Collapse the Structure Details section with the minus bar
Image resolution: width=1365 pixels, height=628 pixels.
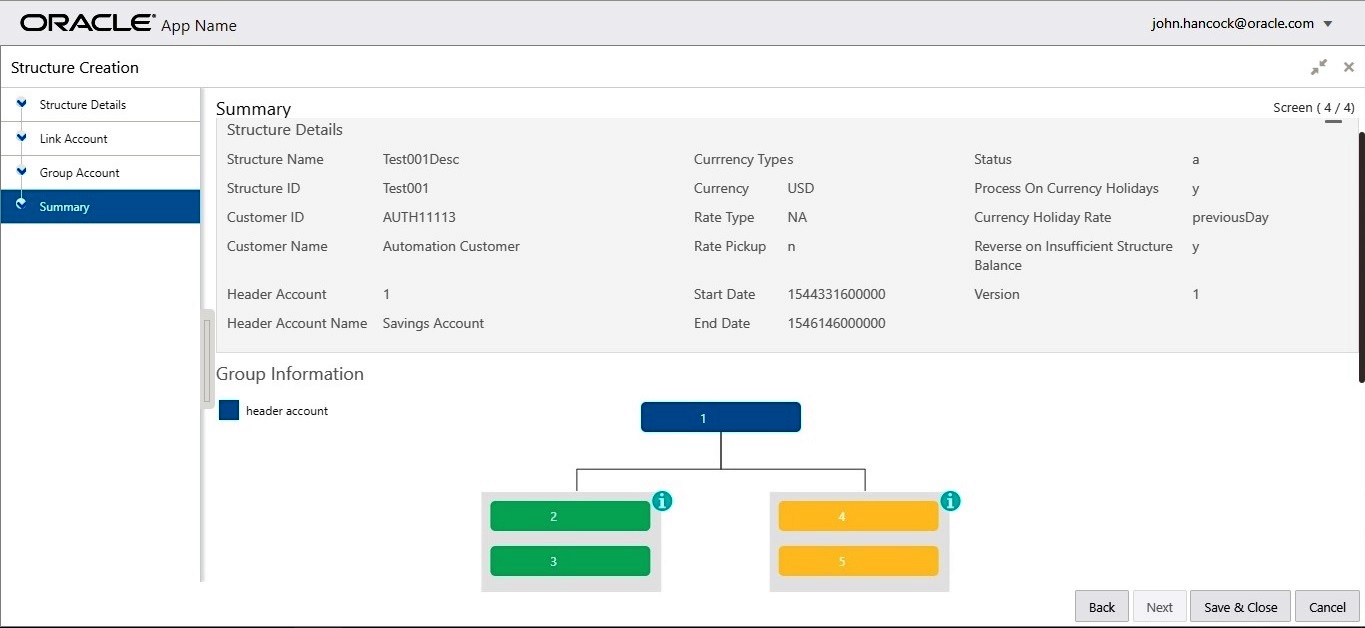tap(1333, 122)
